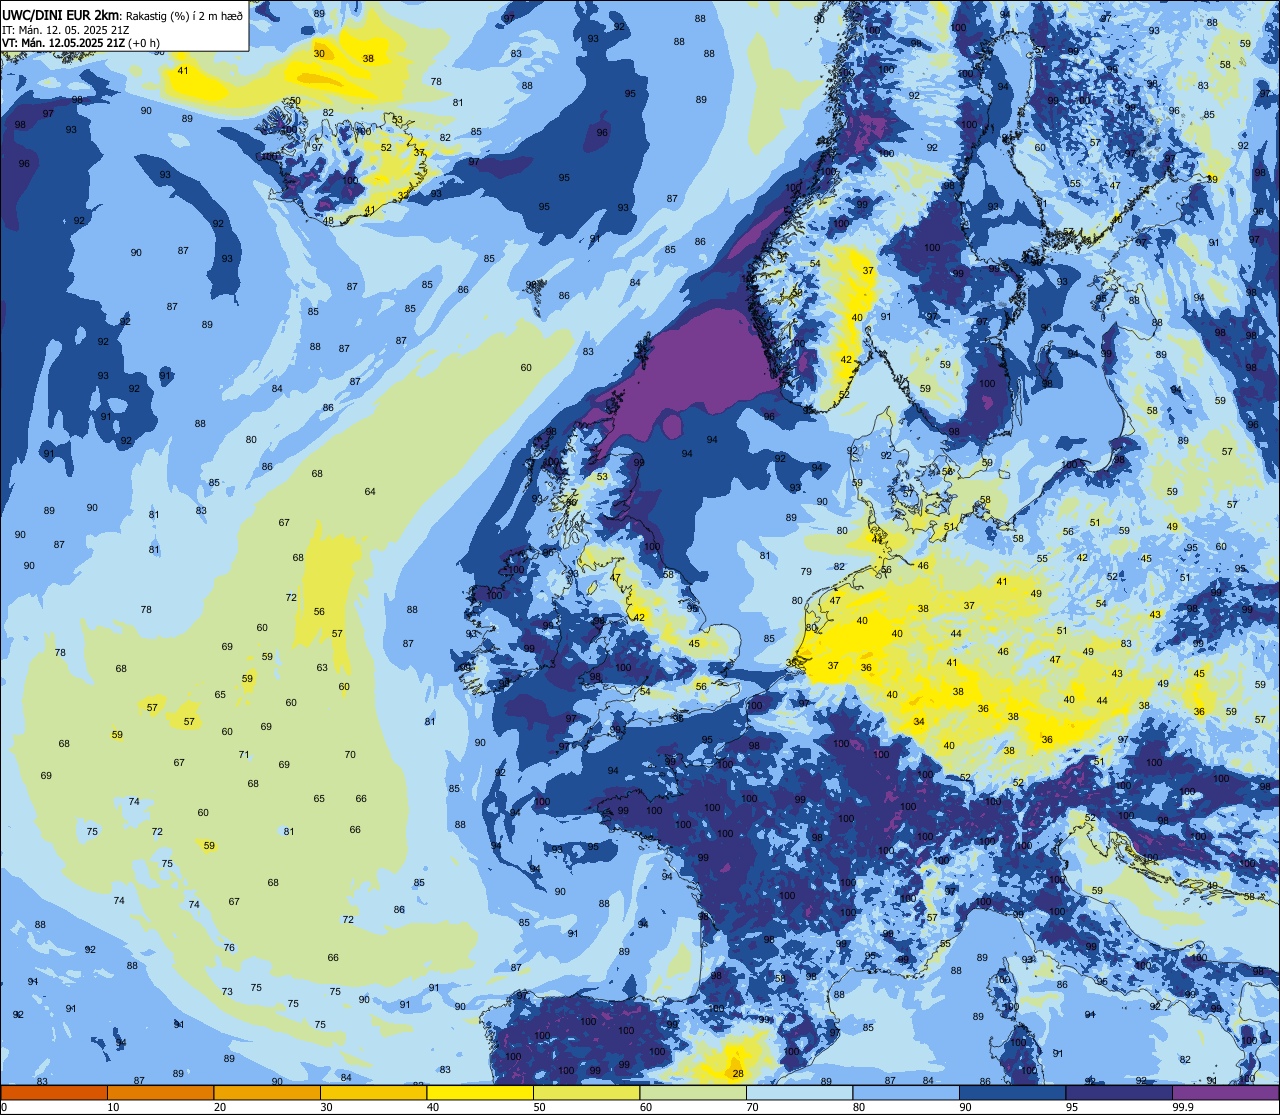Click the 60–70 % light green legend swatch
The width and height of the screenshot is (1280, 1115).
pos(693,1092)
